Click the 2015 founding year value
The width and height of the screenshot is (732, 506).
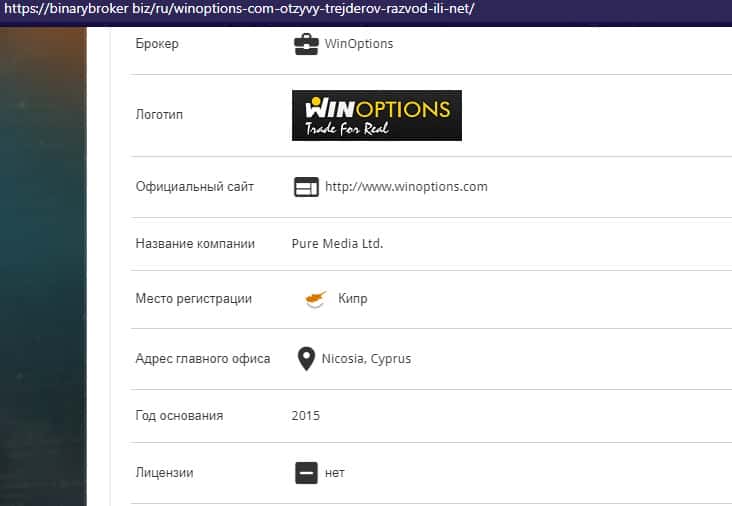(306, 415)
